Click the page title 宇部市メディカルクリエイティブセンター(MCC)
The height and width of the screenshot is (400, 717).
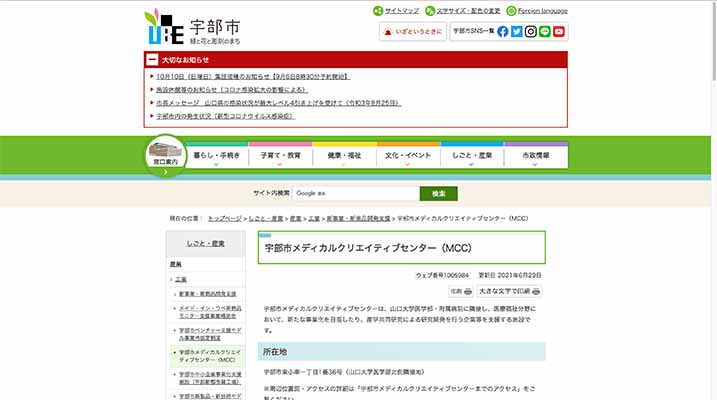point(368,248)
